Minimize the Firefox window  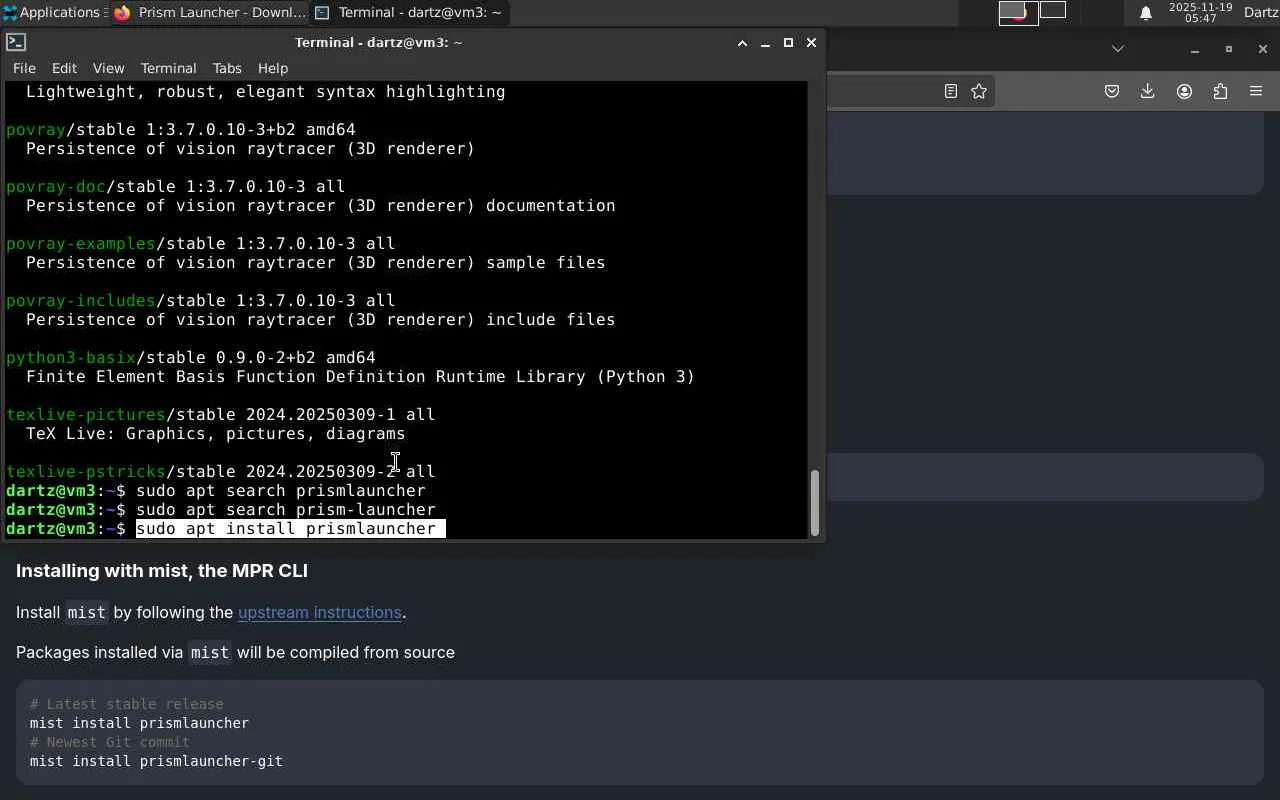click(1195, 49)
